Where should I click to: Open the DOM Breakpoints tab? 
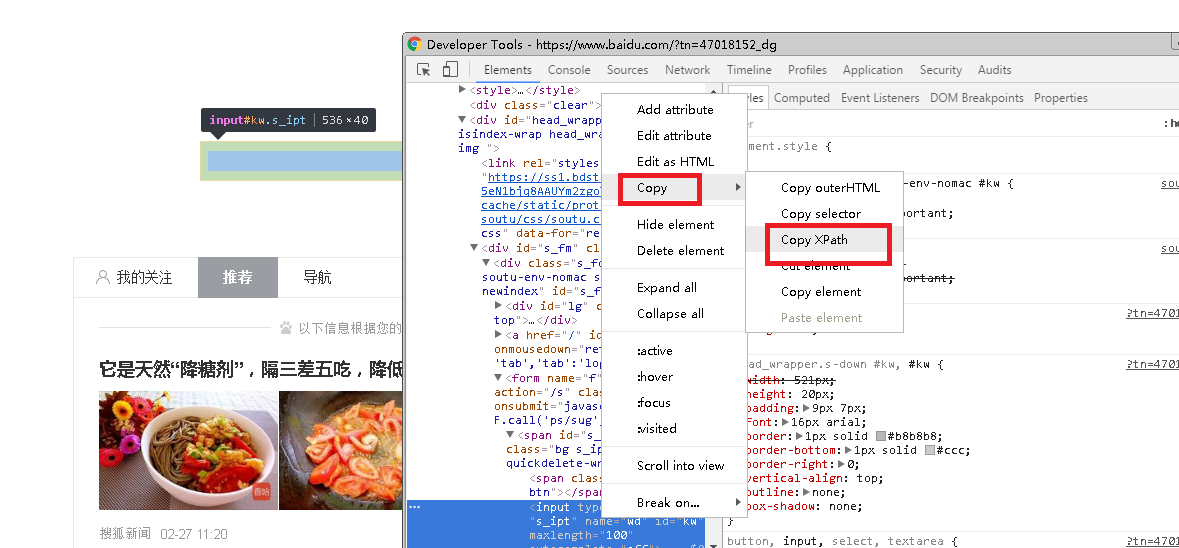point(977,98)
